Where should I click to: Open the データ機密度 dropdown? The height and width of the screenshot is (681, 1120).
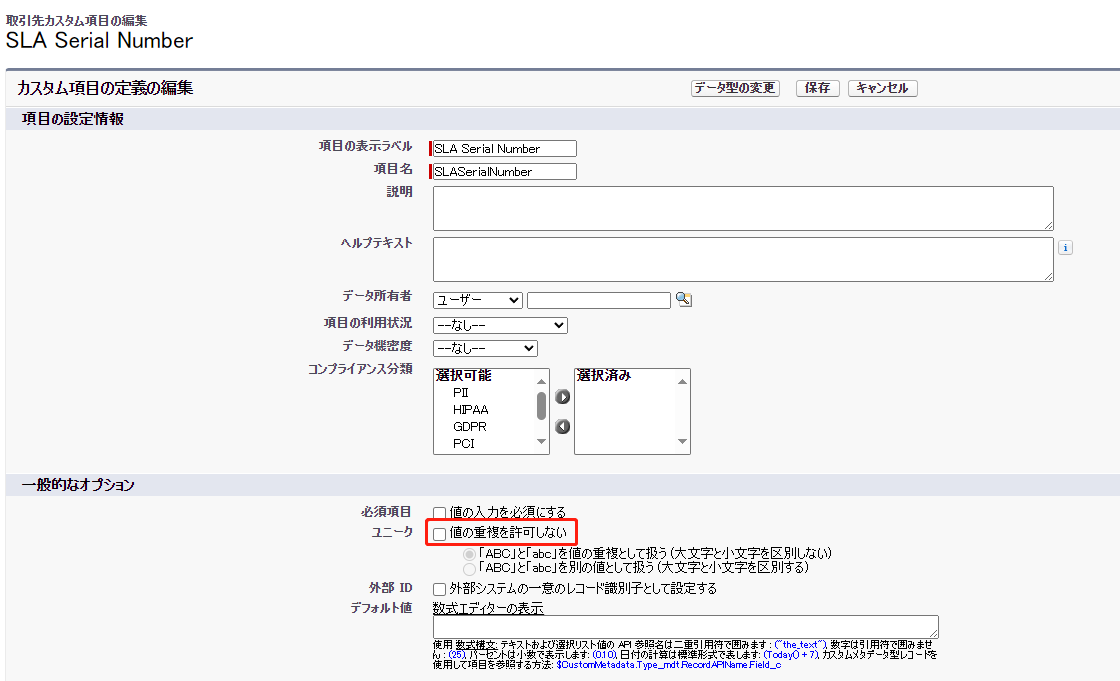(485, 348)
